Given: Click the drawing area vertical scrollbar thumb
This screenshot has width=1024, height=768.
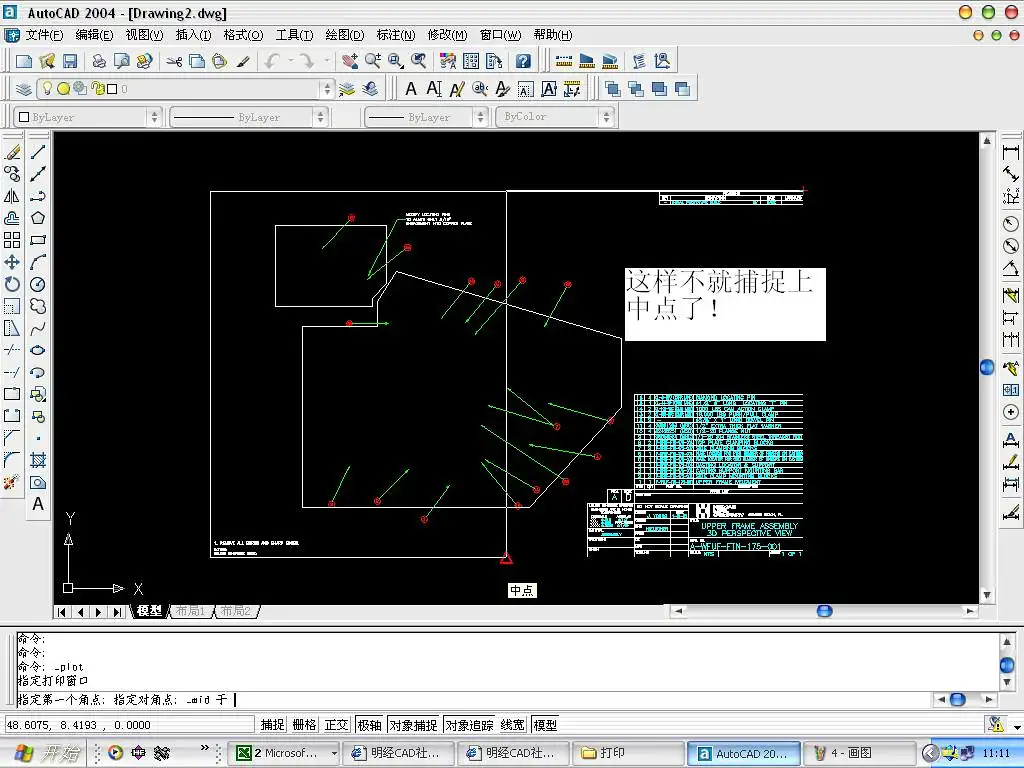Looking at the screenshot, I should tap(987, 368).
